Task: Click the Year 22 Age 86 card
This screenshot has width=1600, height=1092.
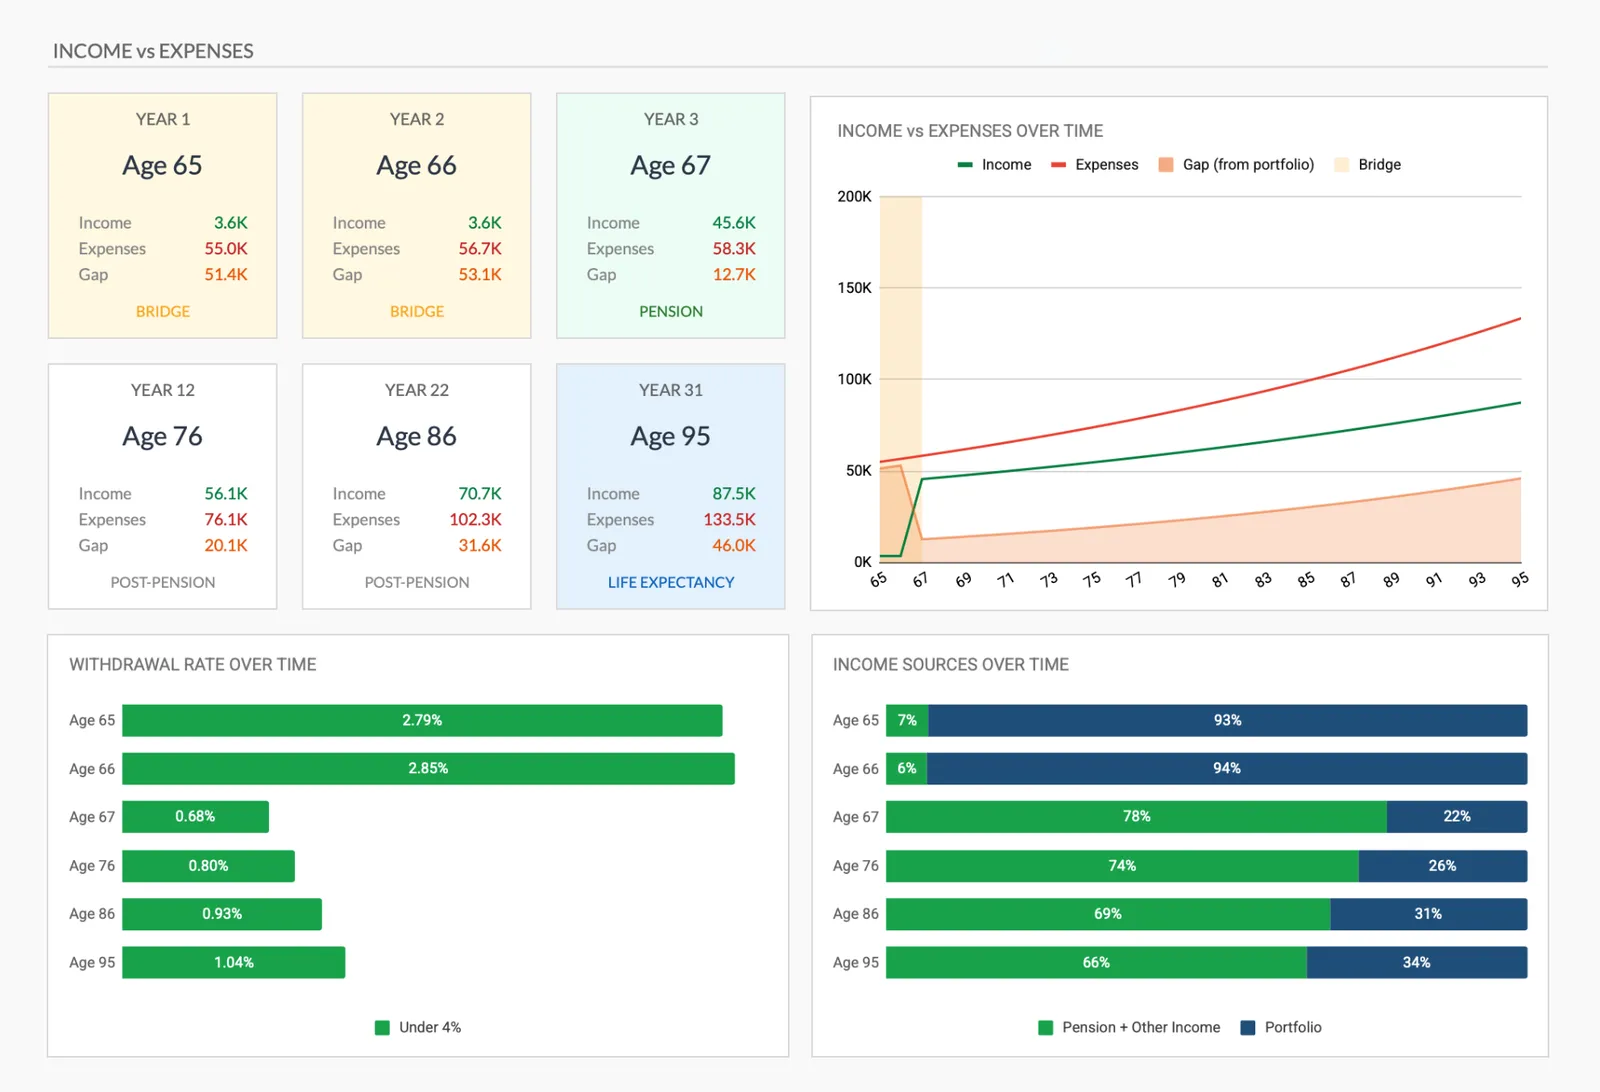Action: point(416,486)
